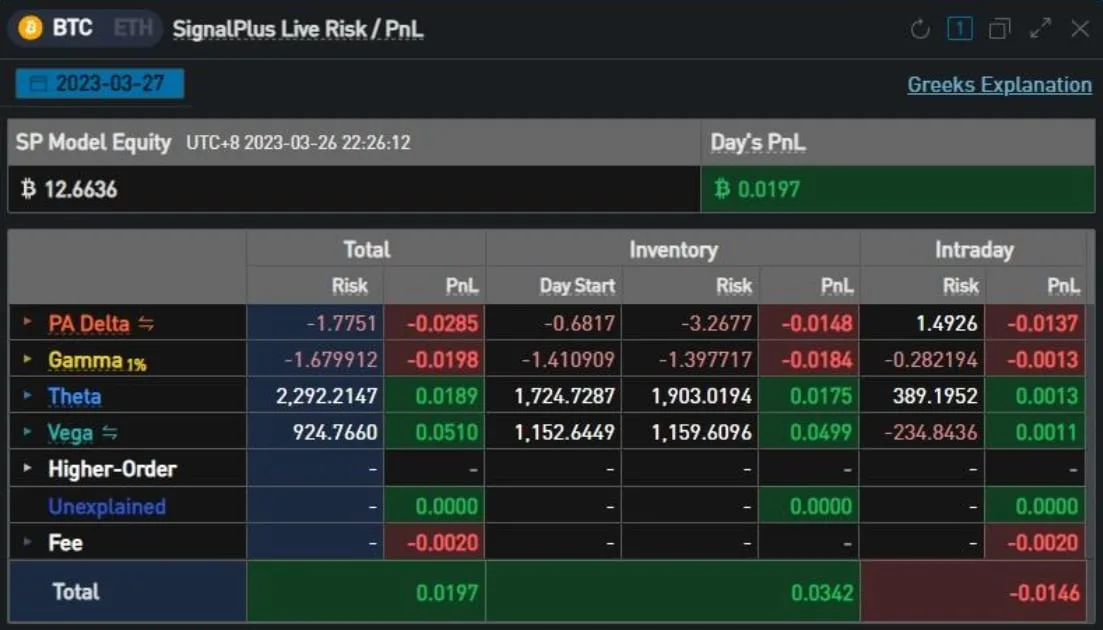Expand the Gamma 1% row
The width and height of the screenshot is (1103, 630).
click(27, 359)
